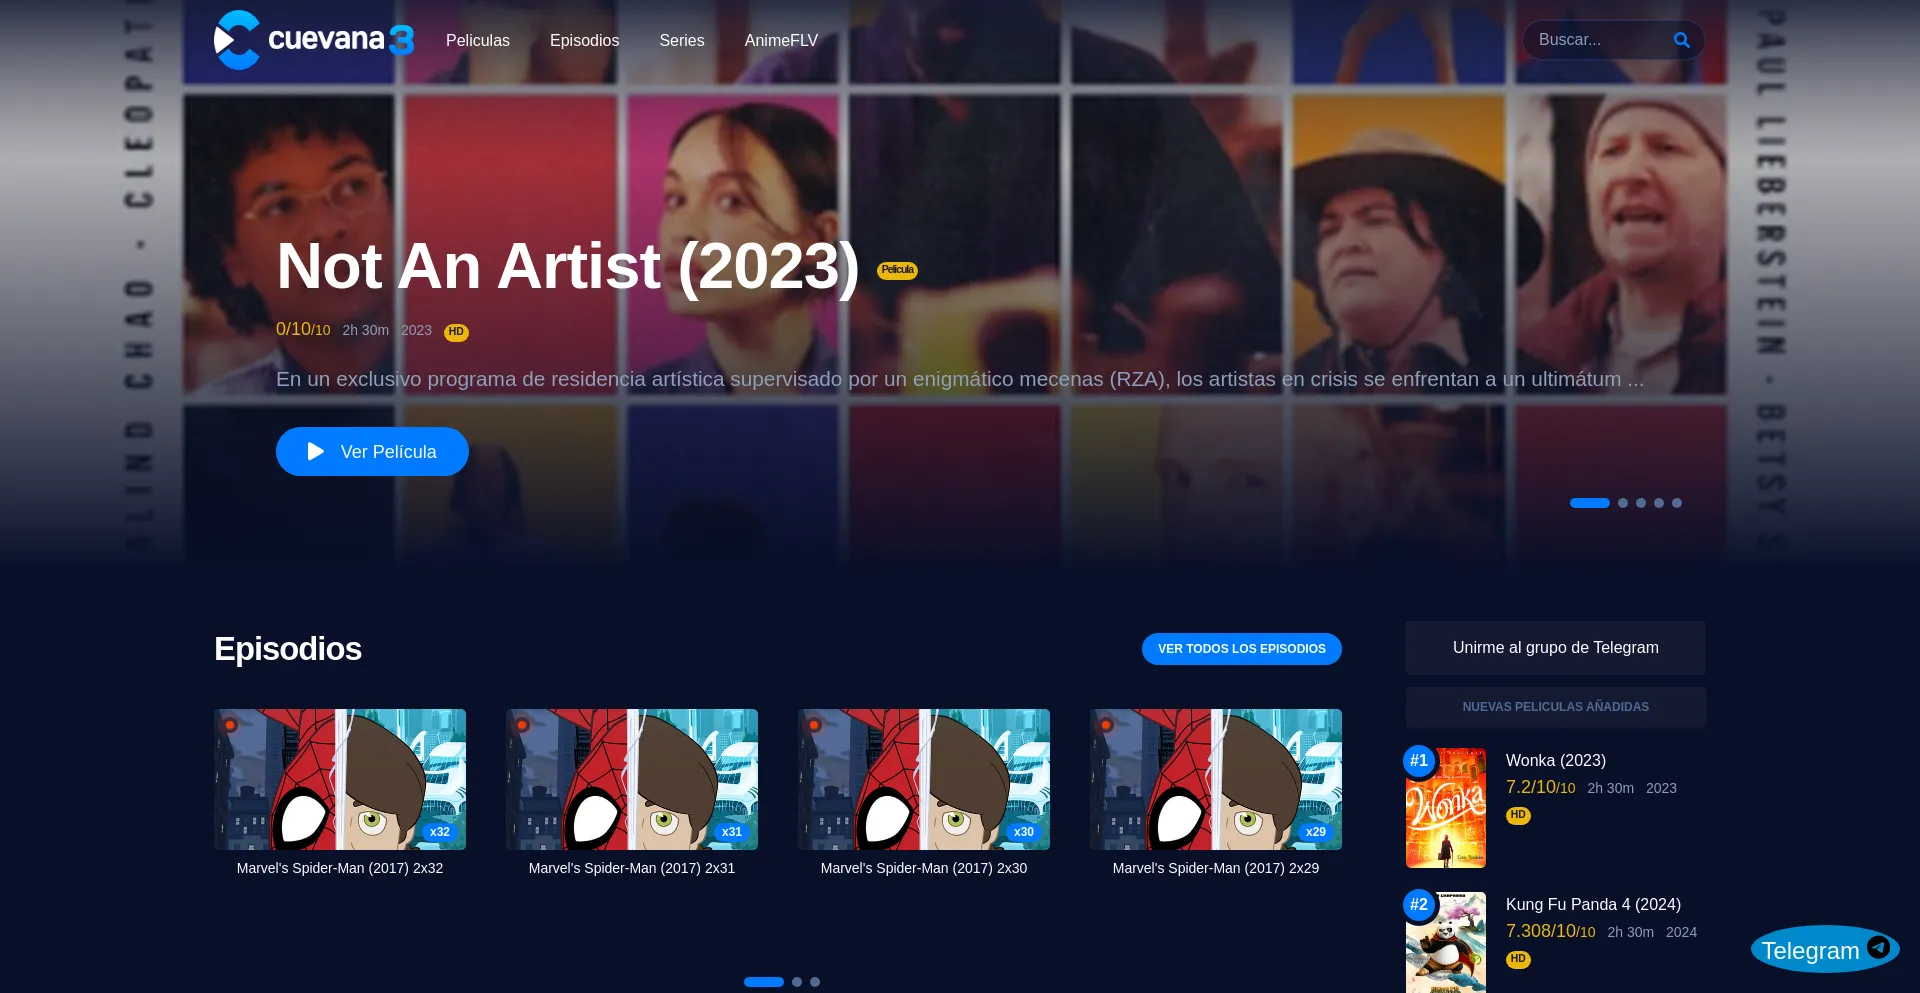Click the search magnifier icon

pos(1682,40)
